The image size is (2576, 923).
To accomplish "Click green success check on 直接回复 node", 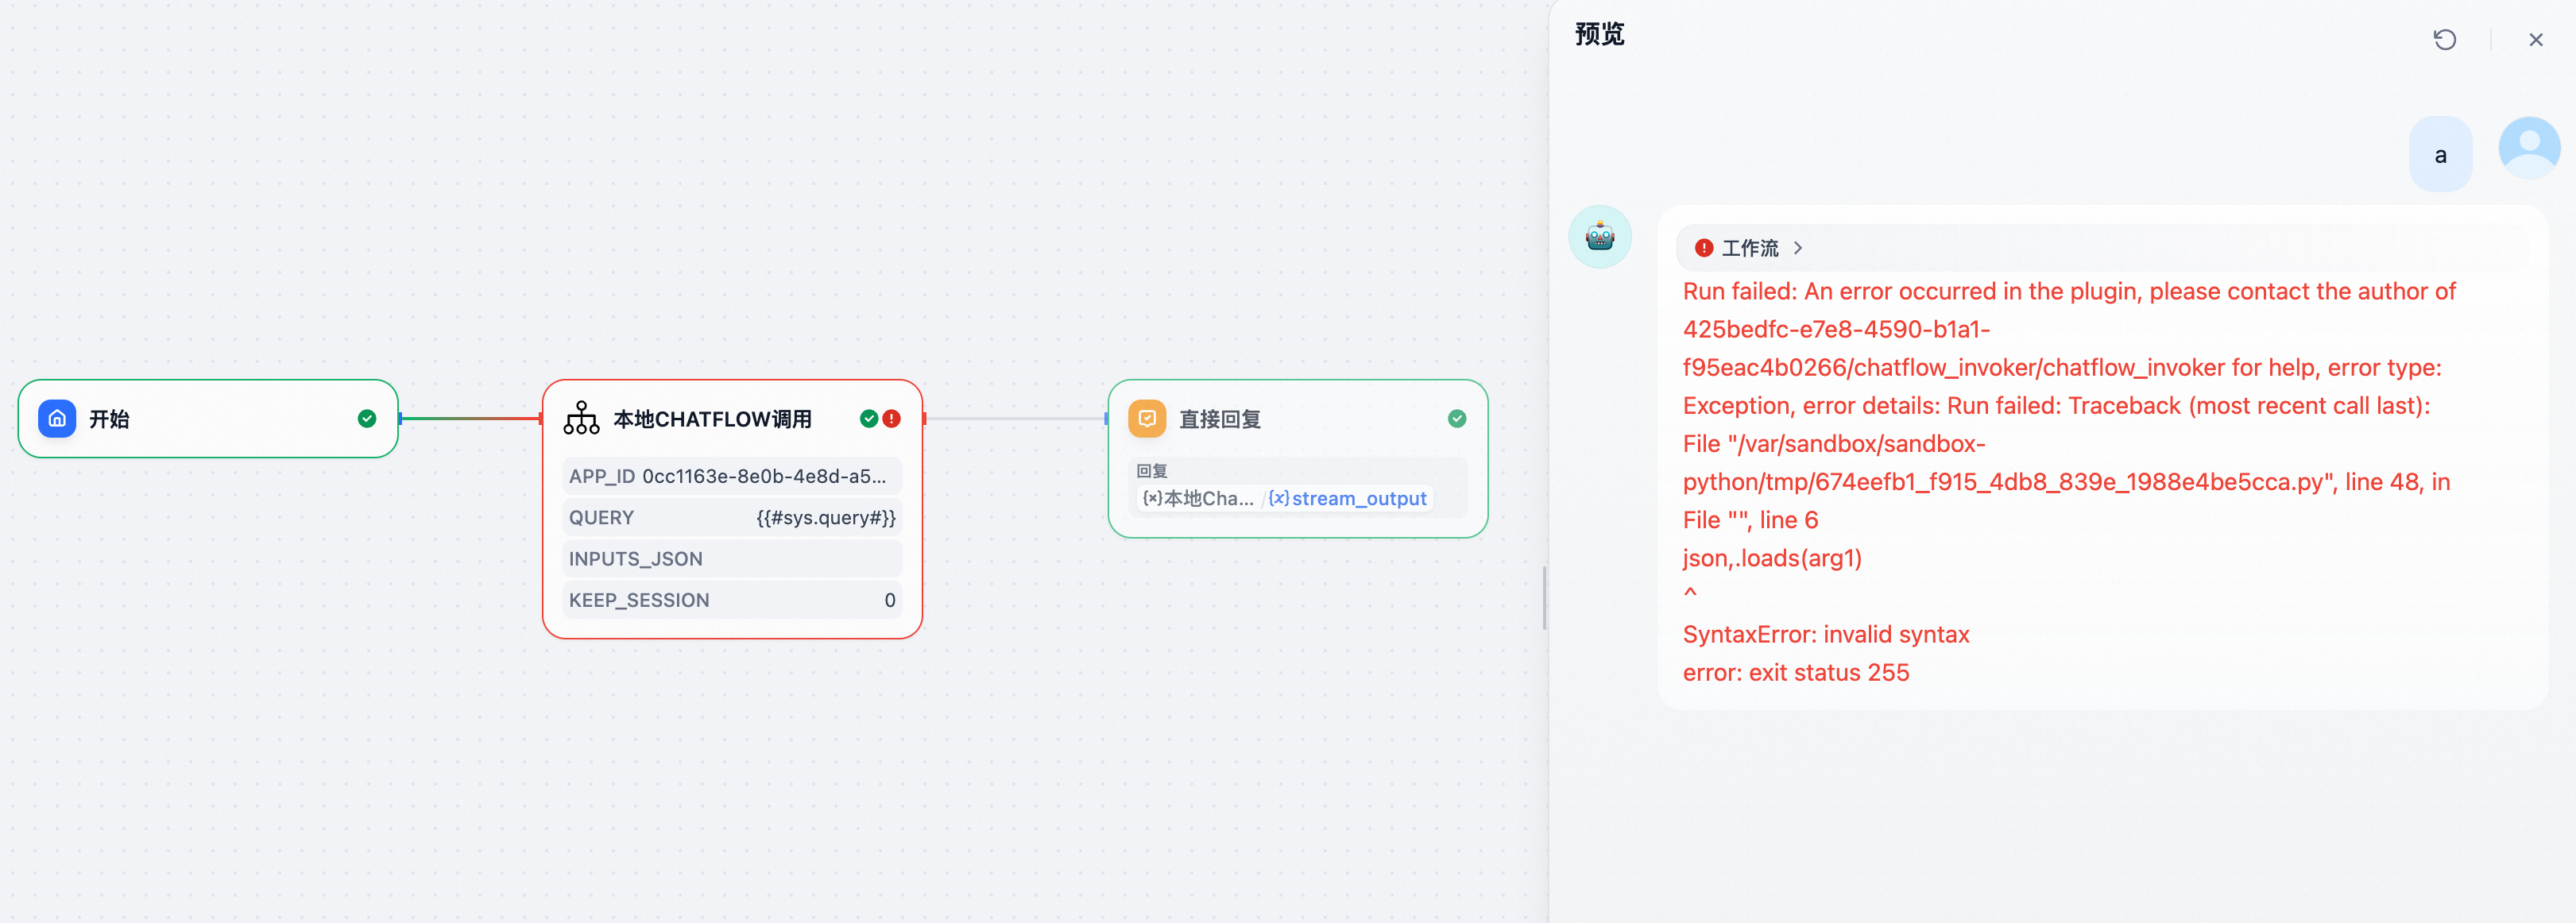I will 1456,418.
